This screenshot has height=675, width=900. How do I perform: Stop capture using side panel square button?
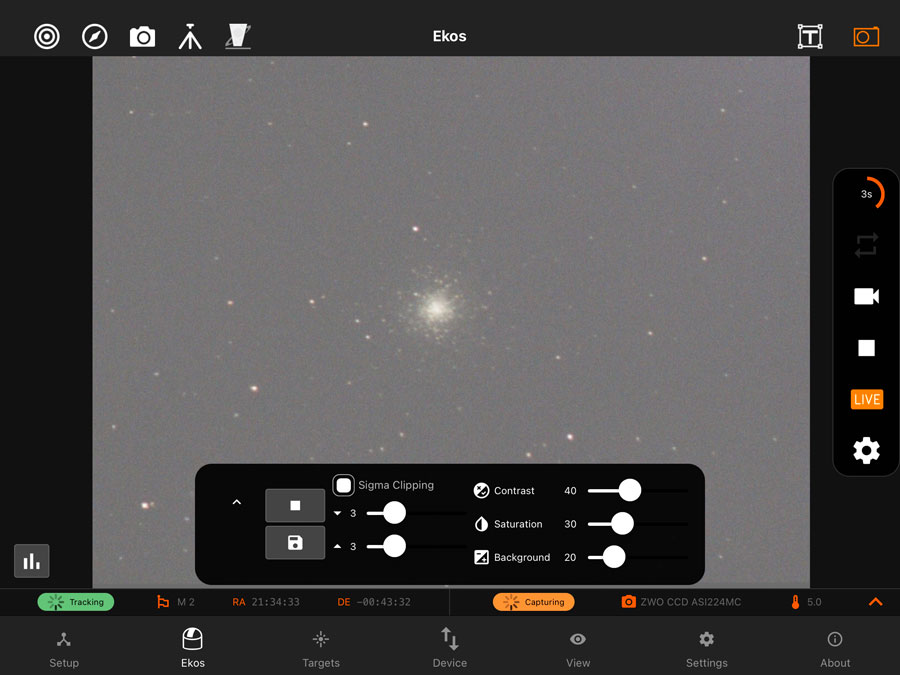tap(866, 348)
